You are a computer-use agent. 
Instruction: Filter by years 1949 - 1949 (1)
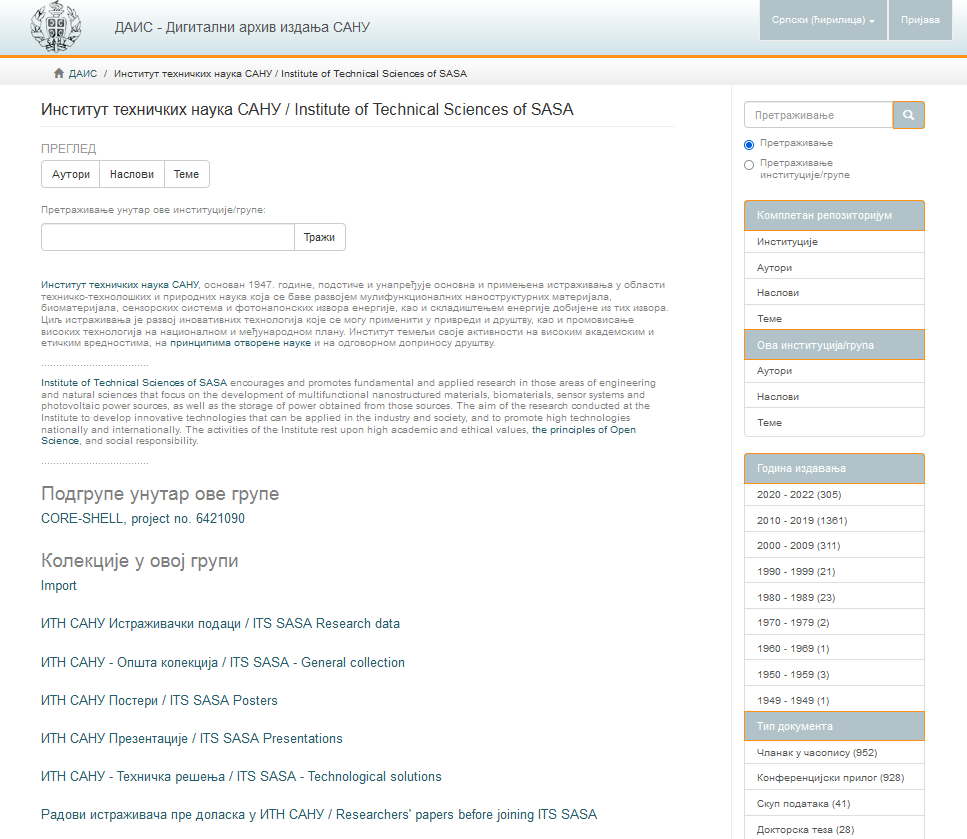(x=834, y=700)
